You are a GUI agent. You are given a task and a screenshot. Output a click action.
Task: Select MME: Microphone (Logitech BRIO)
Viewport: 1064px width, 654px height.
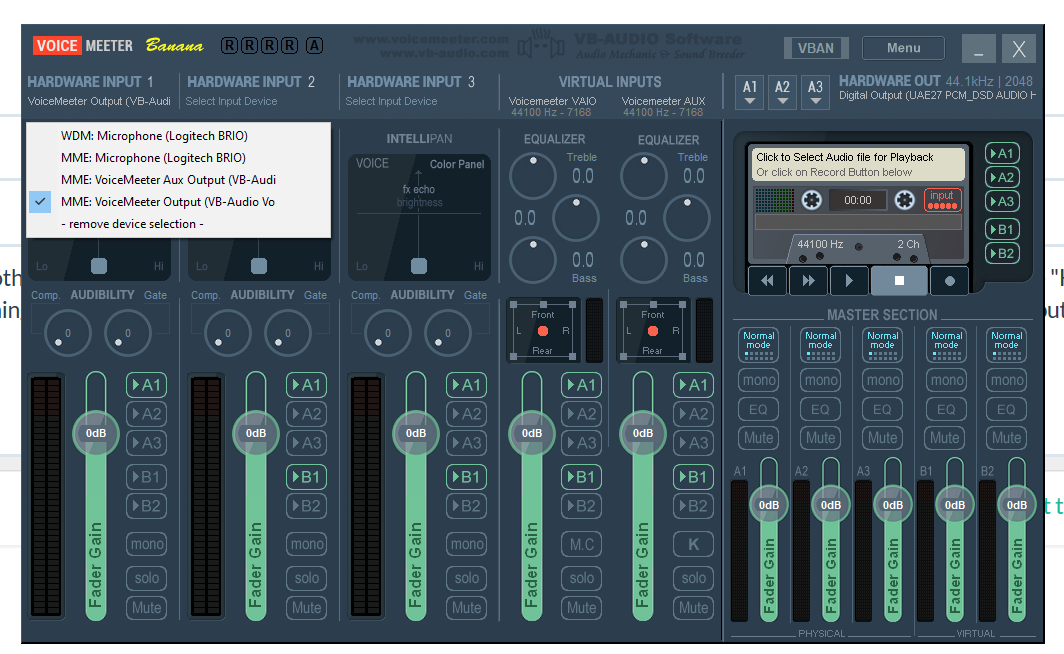178,157
